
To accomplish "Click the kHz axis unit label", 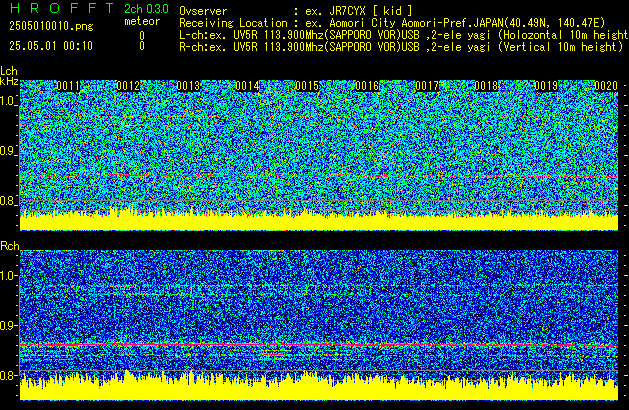I will (x=9, y=81).
